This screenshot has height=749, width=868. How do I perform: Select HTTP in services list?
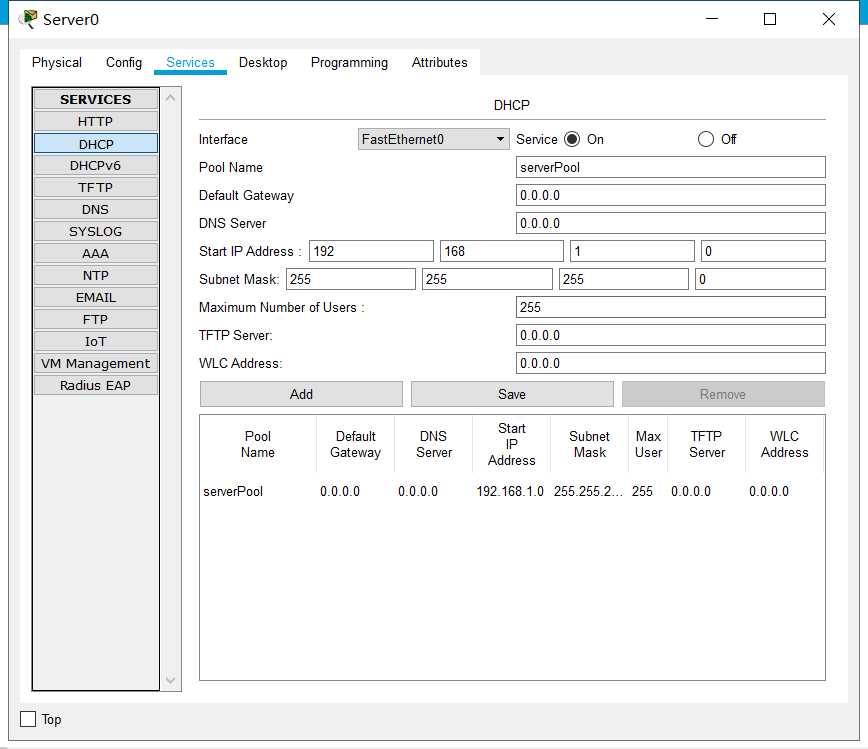(x=96, y=121)
